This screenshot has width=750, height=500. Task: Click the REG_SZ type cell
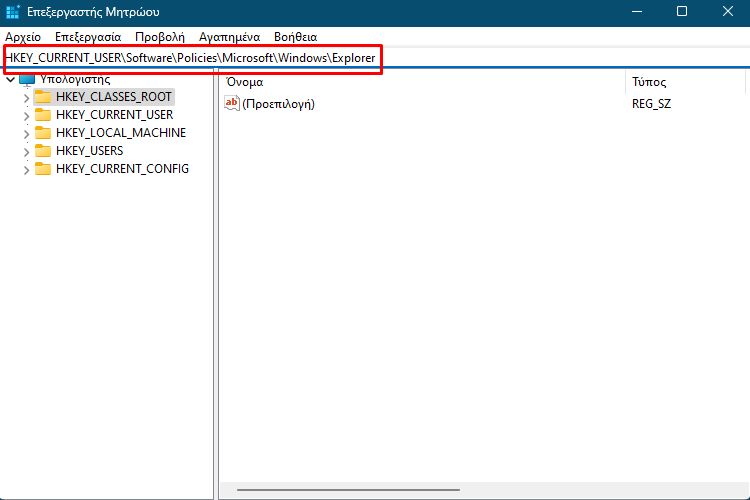[x=651, y=104]
